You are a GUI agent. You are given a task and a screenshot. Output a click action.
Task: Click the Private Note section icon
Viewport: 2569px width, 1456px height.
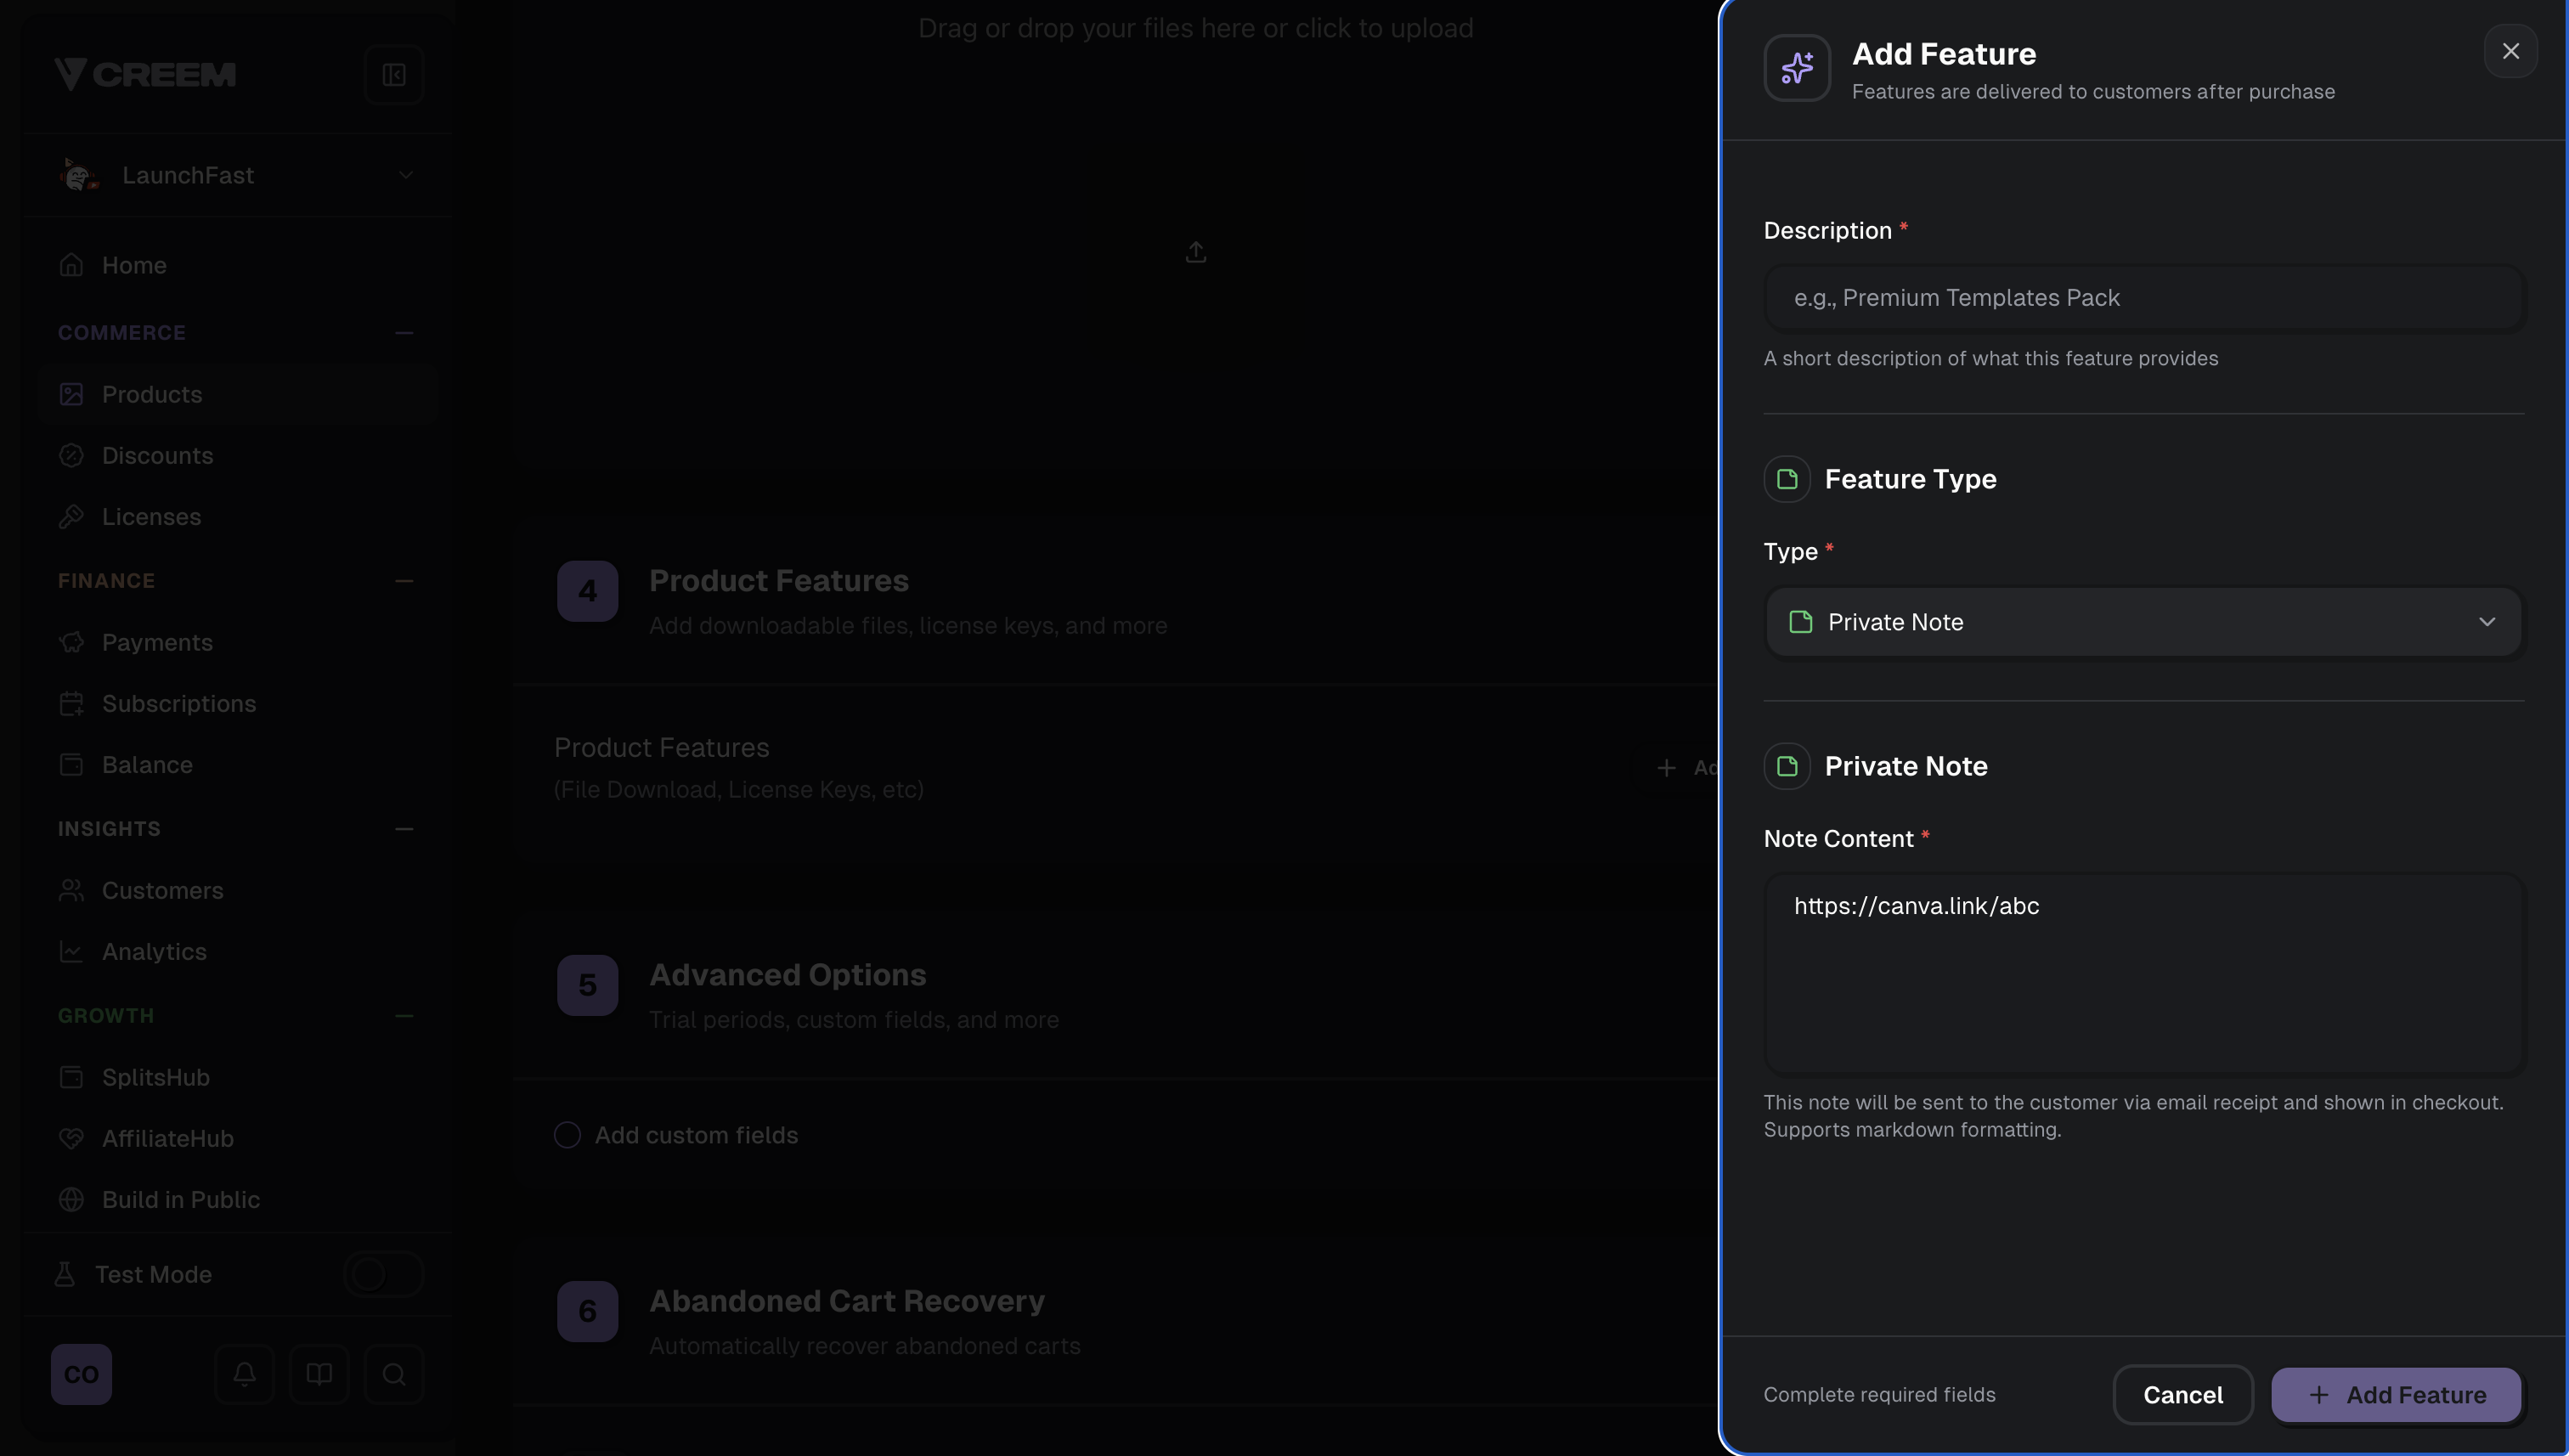tap(1787, 766)
